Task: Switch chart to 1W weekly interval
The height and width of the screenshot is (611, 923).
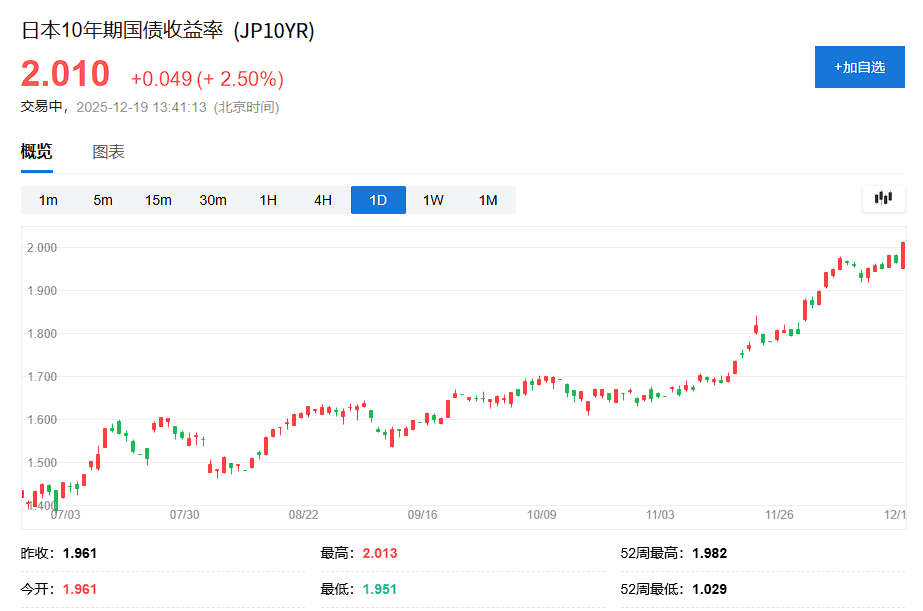Action: coord(433,200)
